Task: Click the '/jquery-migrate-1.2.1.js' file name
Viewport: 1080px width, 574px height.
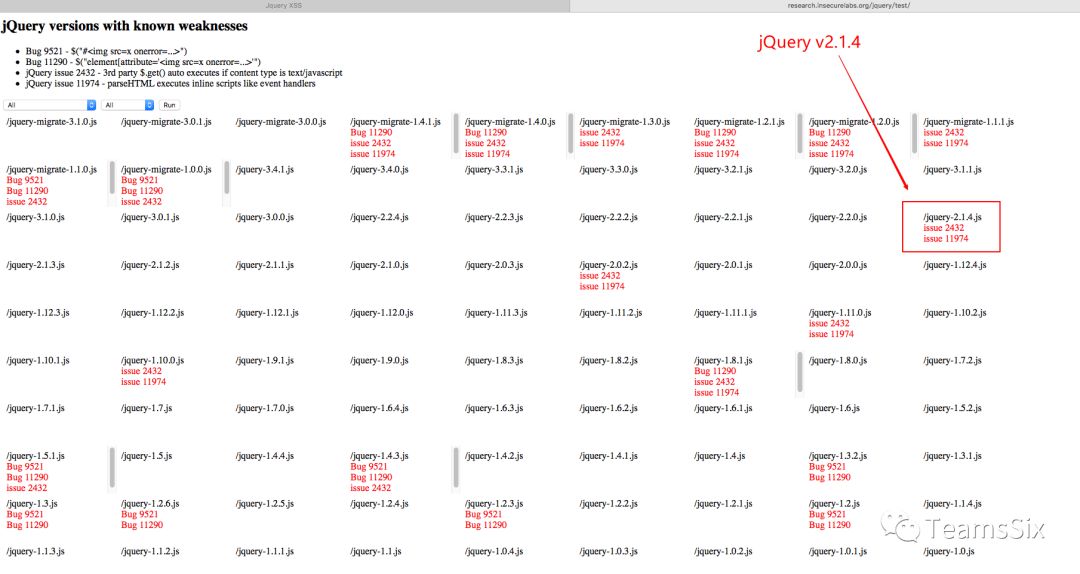Action: point(740,122)
